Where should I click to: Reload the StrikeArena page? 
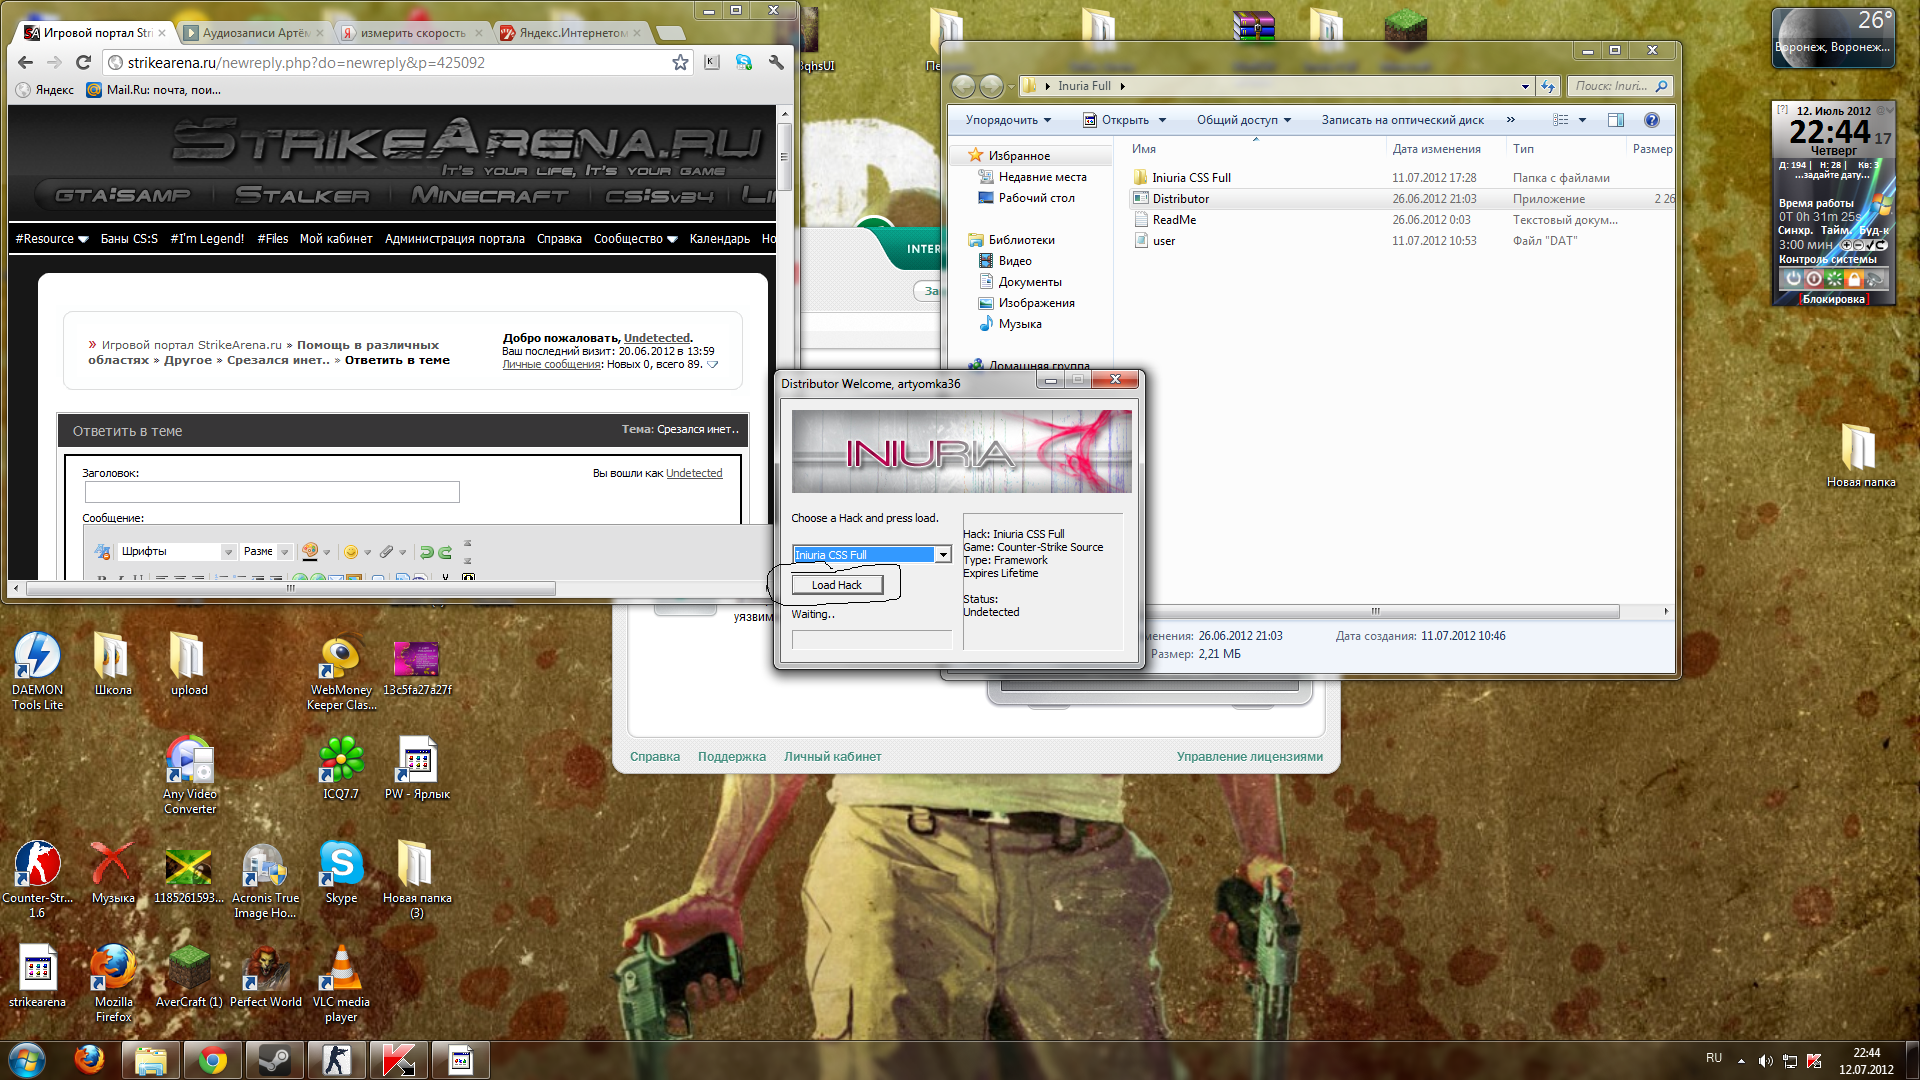pyautogui.click(x=84, y=63)
